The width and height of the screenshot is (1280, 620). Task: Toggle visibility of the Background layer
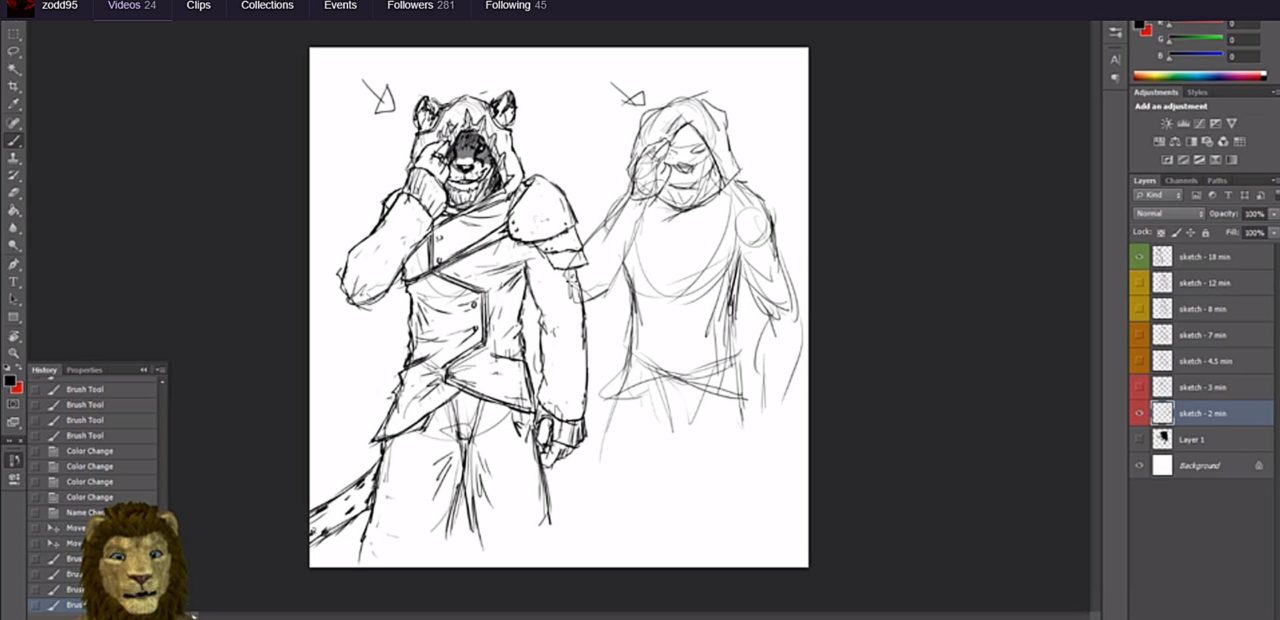pyautogui.click(x=1139, y=465)
